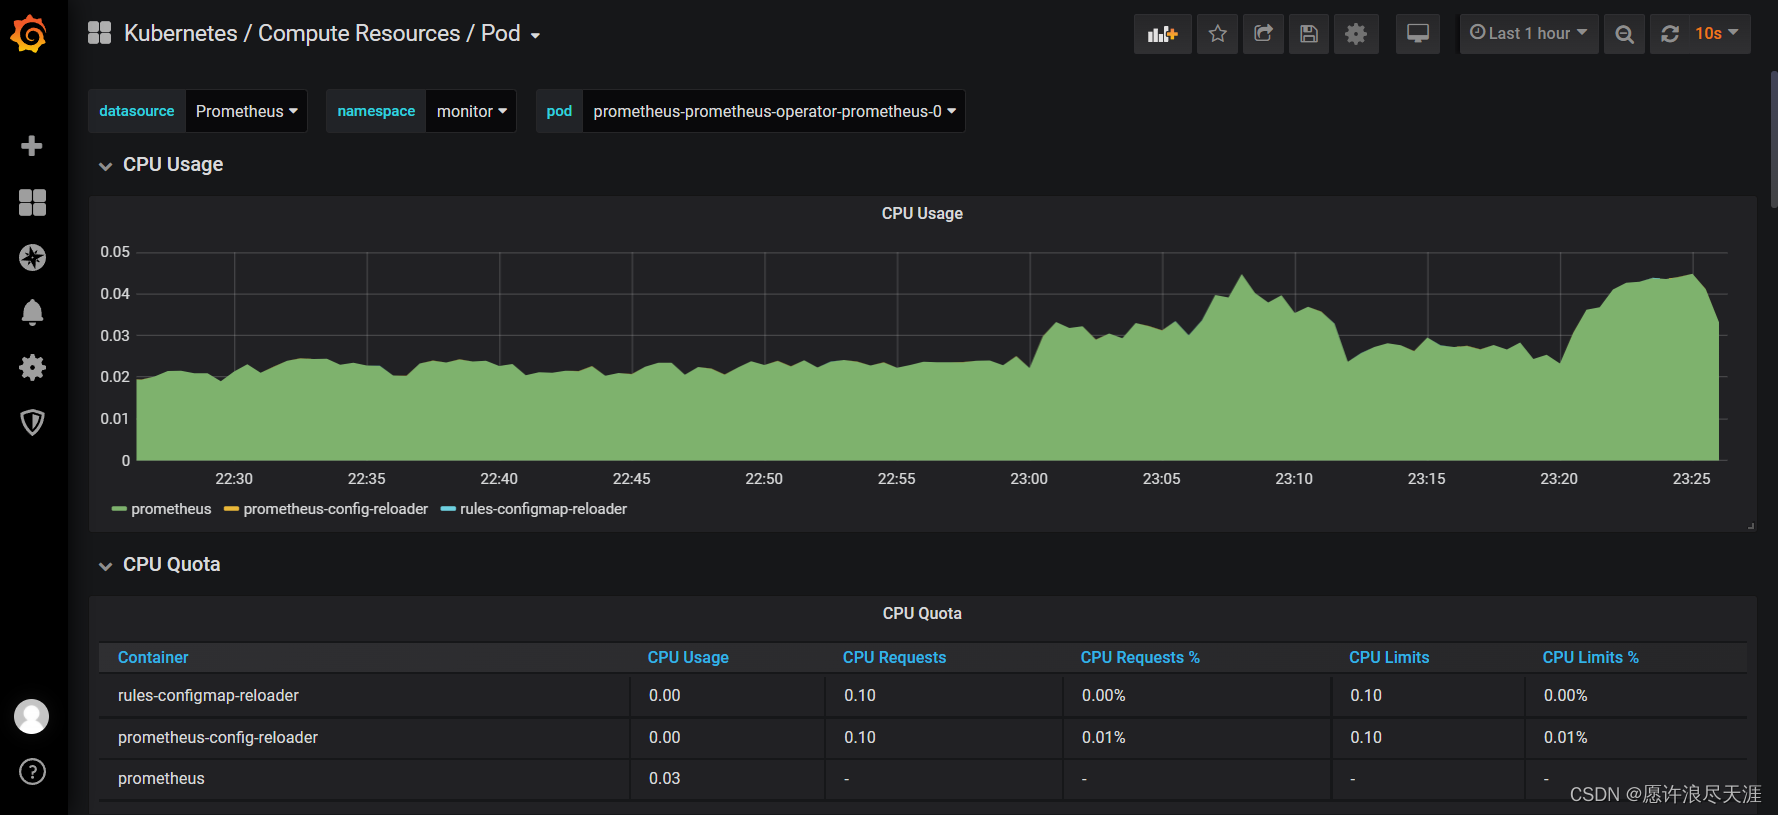Viewport: 1778px width, 815px height.
Task: Click the yellow prometheus-config-reloader color swatch
Action: pyautogui.click(x=231, y=509)
